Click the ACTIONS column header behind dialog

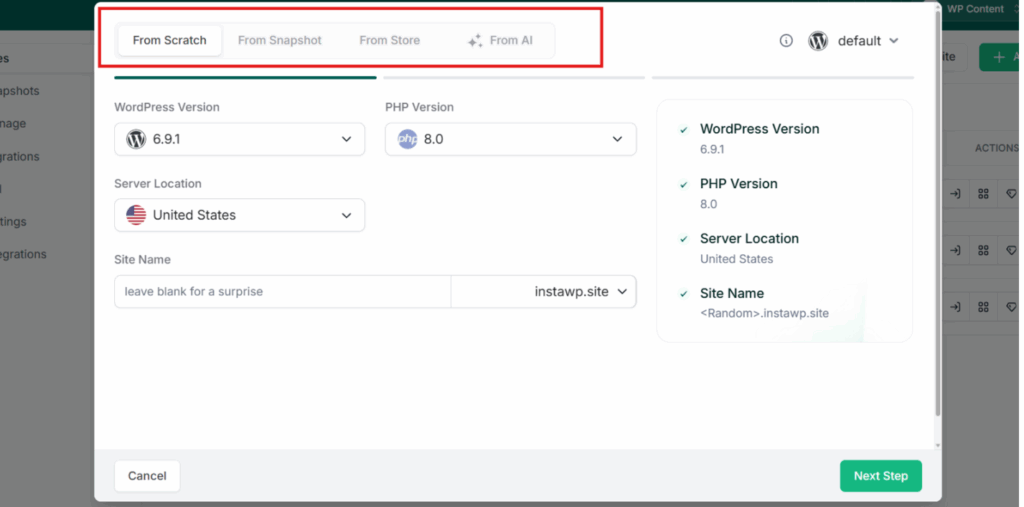click(998, 148)
